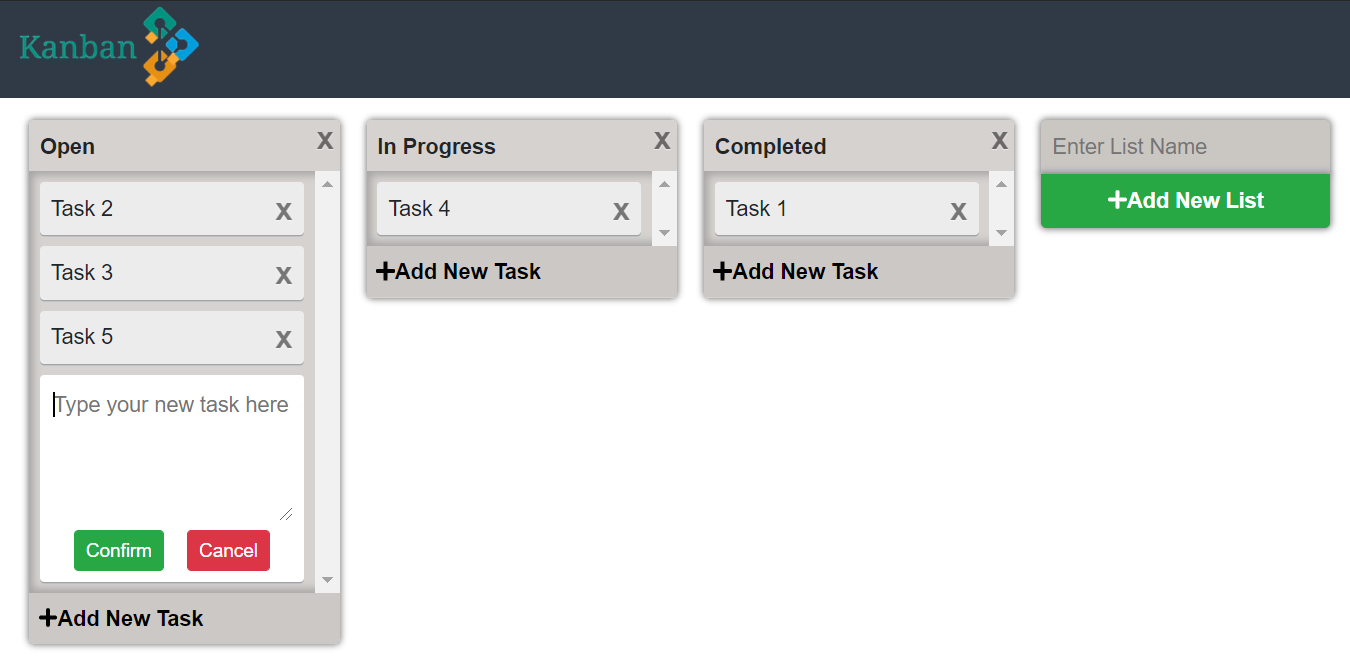Delete Task 2 with its X icon
The width and height of the screenshot is (1350, 659).
(284, 211)
